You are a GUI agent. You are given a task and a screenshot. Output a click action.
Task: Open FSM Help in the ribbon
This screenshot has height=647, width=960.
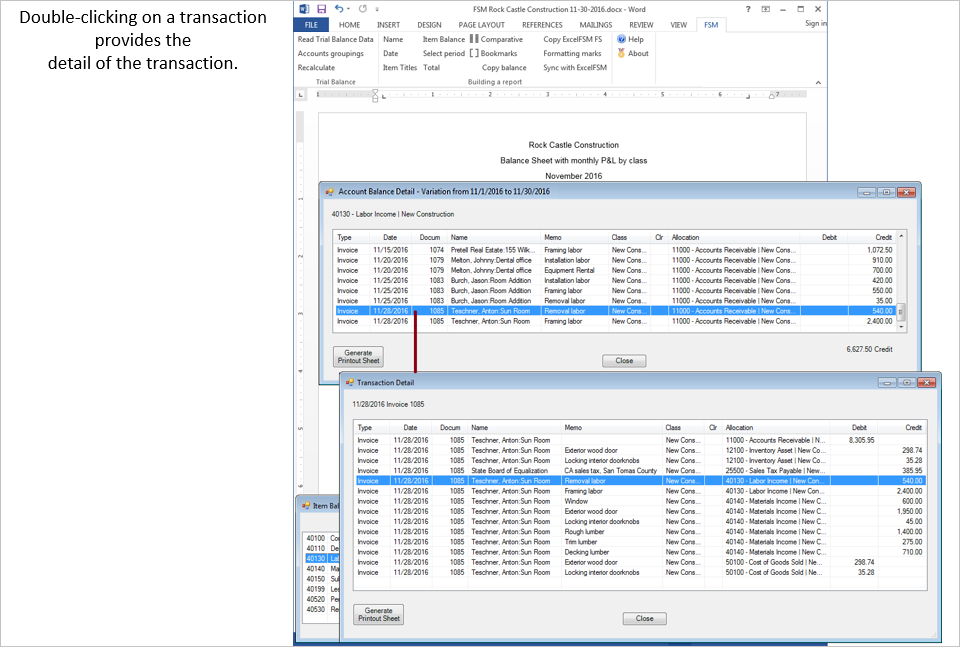631,39
